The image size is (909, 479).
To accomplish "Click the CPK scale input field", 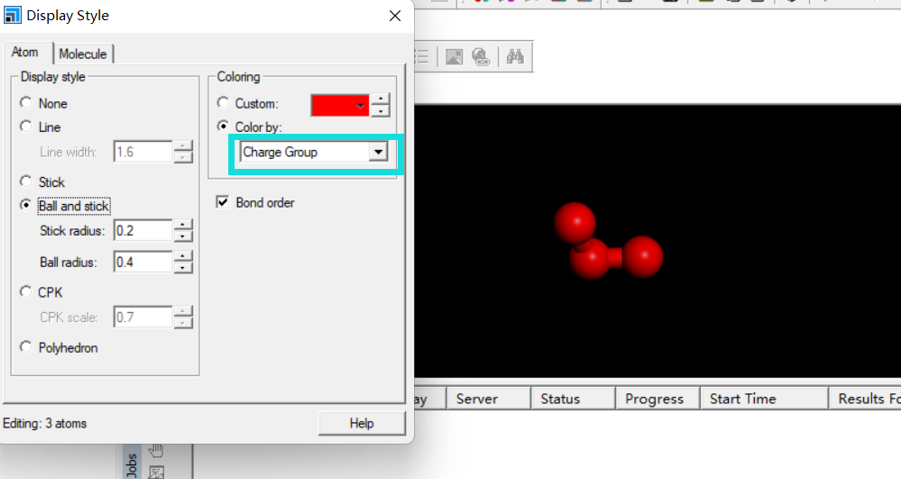I will (x=143, y=317).
